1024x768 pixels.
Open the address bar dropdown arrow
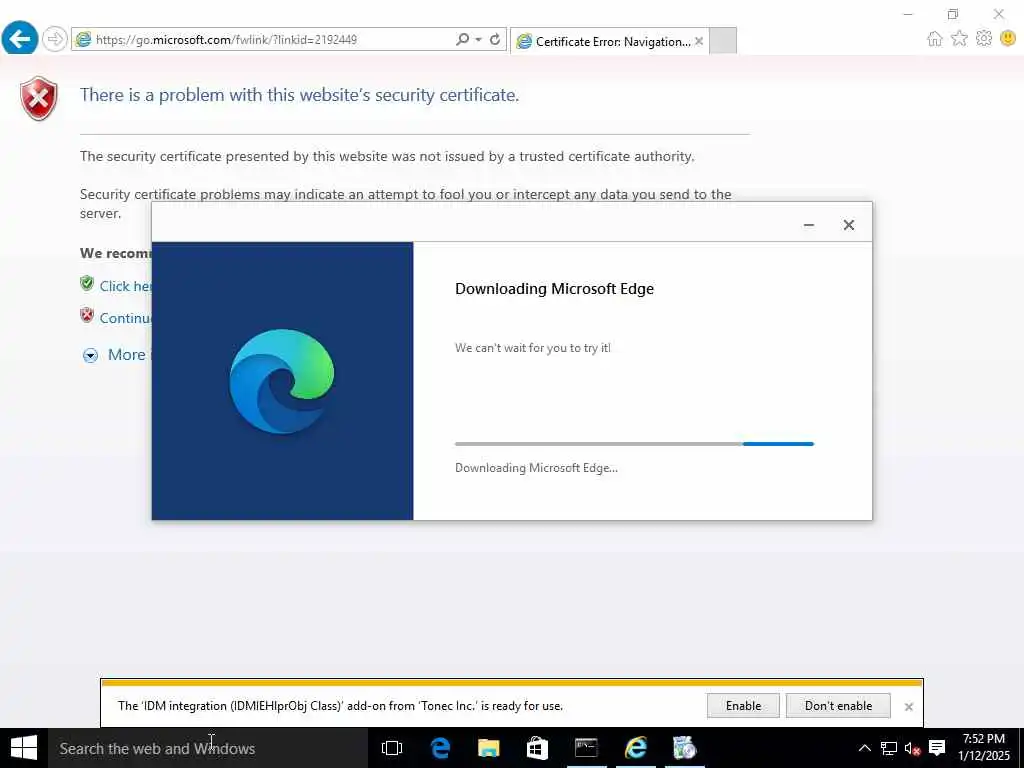click(x=479, y=39)
